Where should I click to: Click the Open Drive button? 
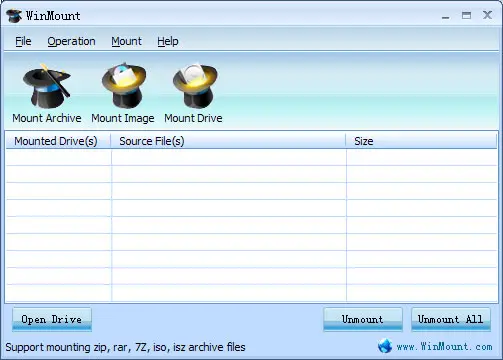tap(52, 319)
